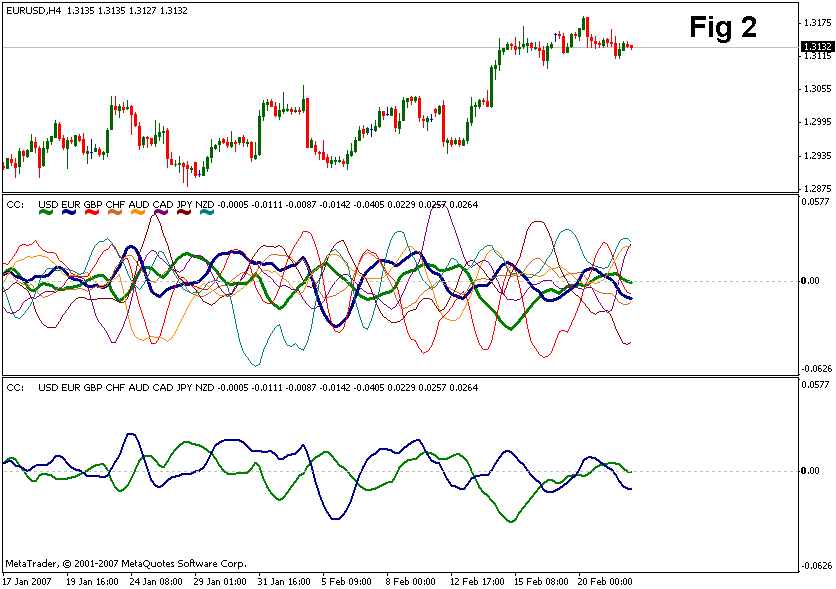This screenshot has width=836, height=589.
Task: Click the 0.00 zero level label of the multi-currency panel
Action: (810, 281)
